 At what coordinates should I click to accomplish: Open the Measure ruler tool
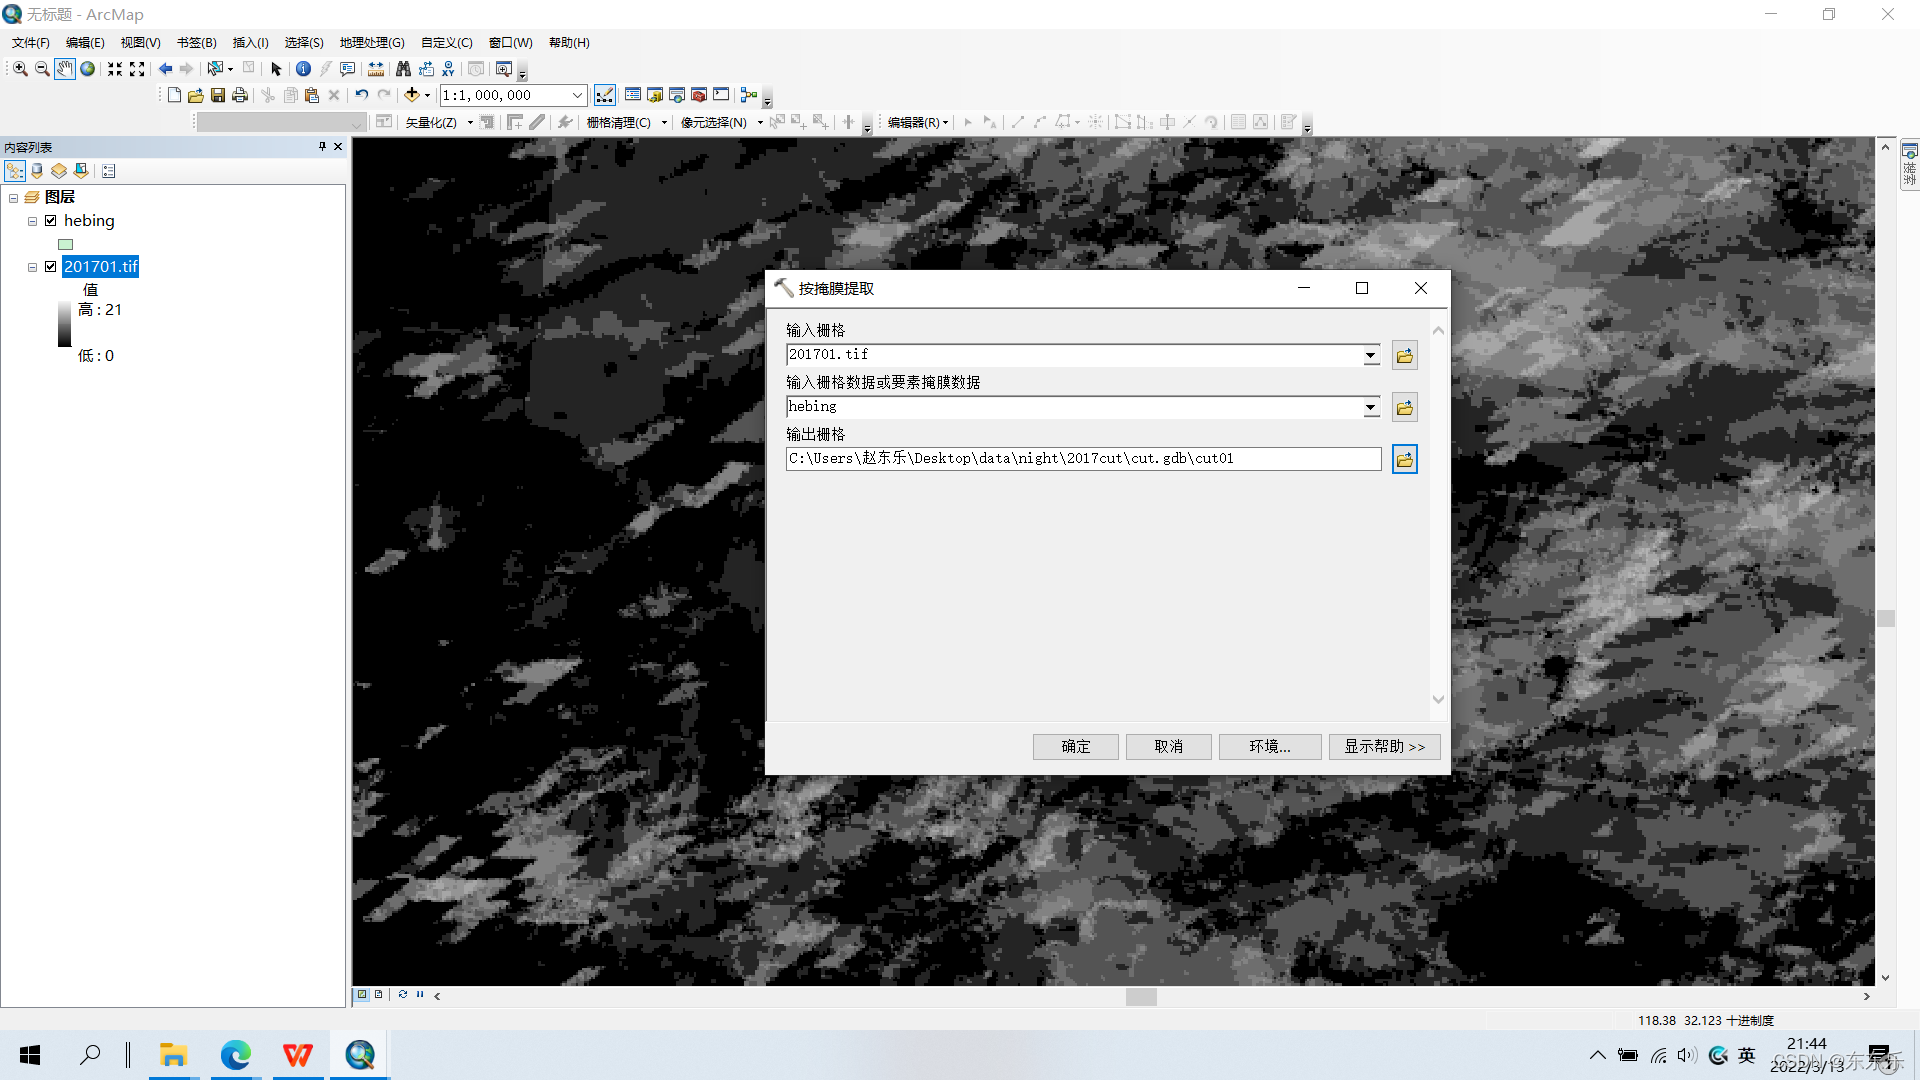click(x=376, y=69)
